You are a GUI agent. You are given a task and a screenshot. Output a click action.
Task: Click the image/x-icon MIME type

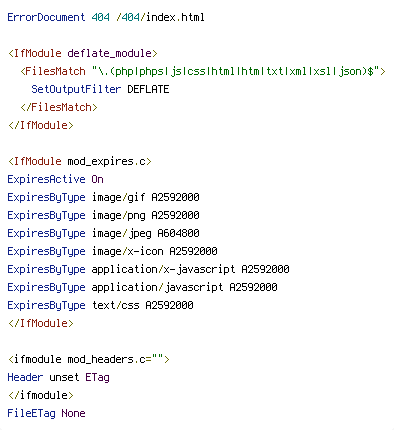pyautogui.click(x=128, y=251)
